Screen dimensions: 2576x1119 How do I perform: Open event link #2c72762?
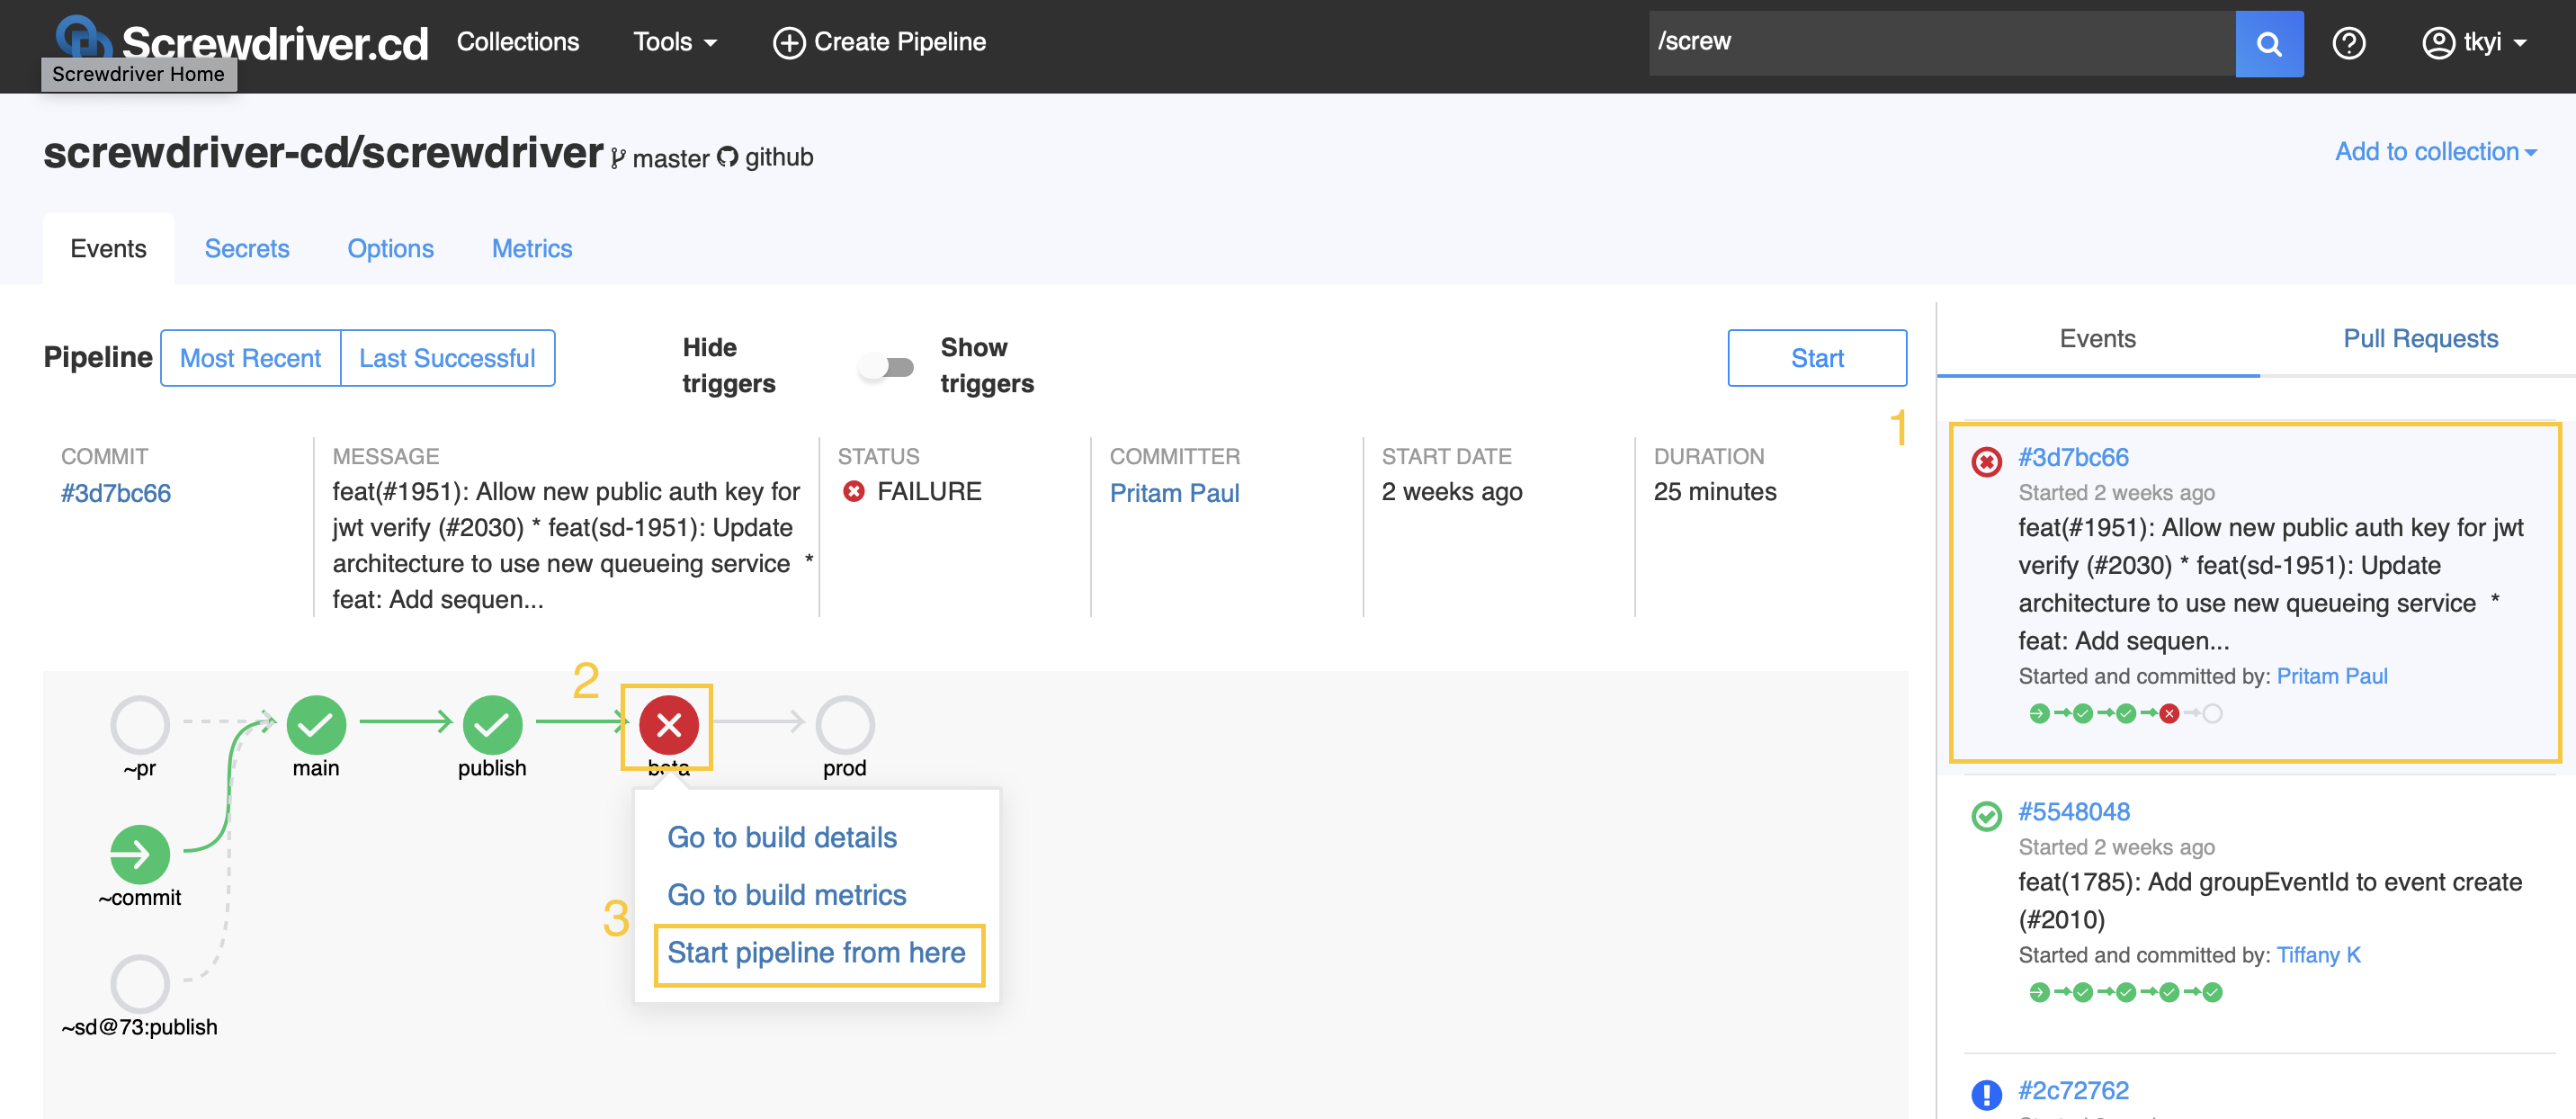pyautogui.click(x=2072, y=1090)
